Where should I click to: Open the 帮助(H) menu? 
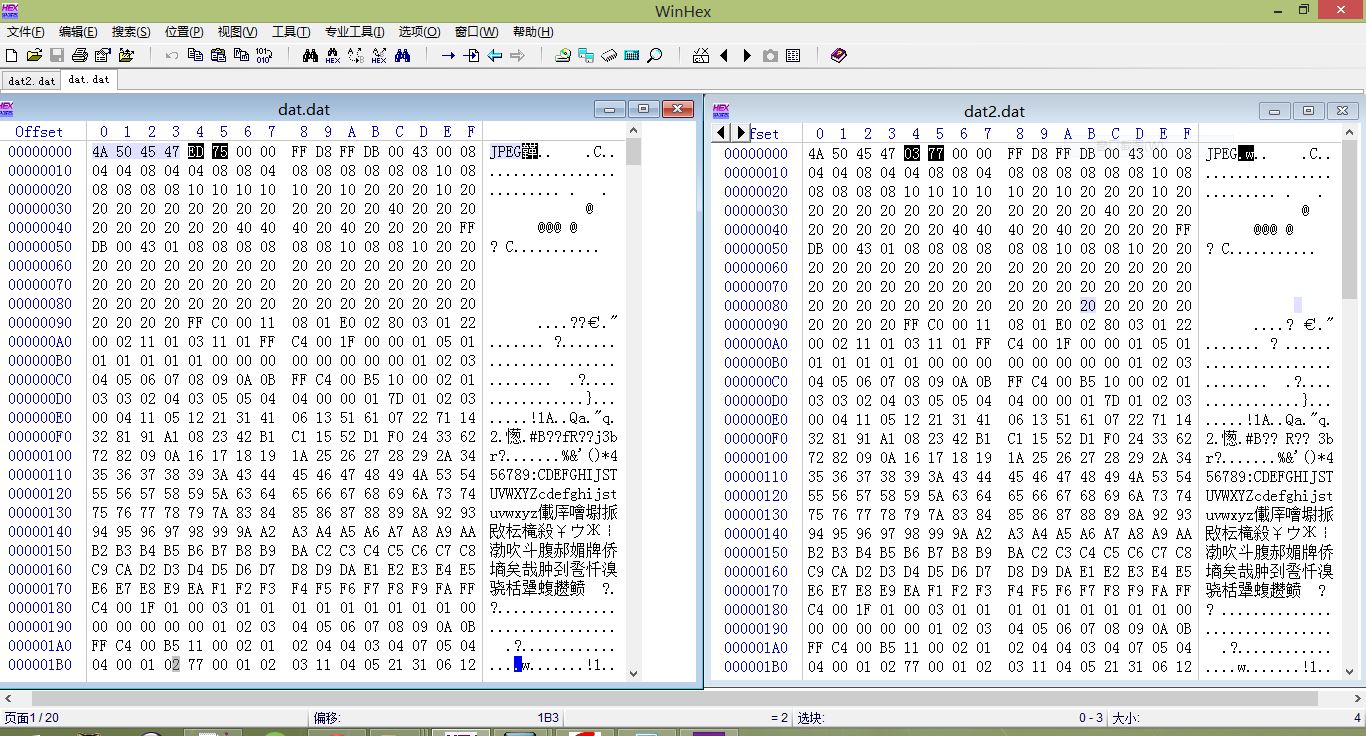point(533,31)
